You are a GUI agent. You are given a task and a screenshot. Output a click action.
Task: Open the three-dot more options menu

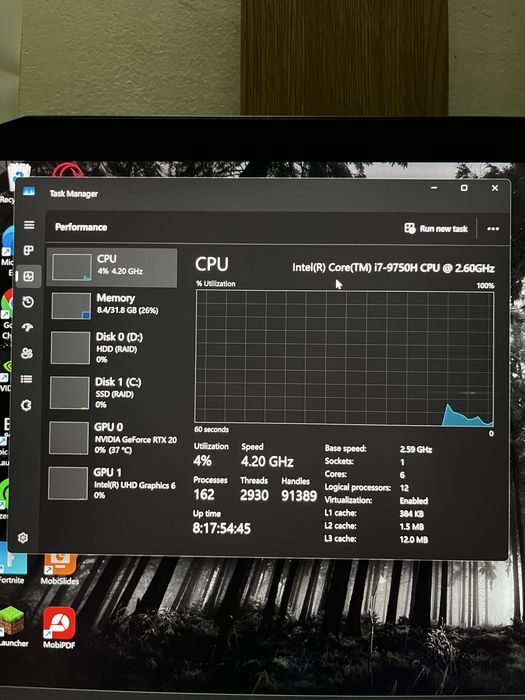[x=493, y=229]
